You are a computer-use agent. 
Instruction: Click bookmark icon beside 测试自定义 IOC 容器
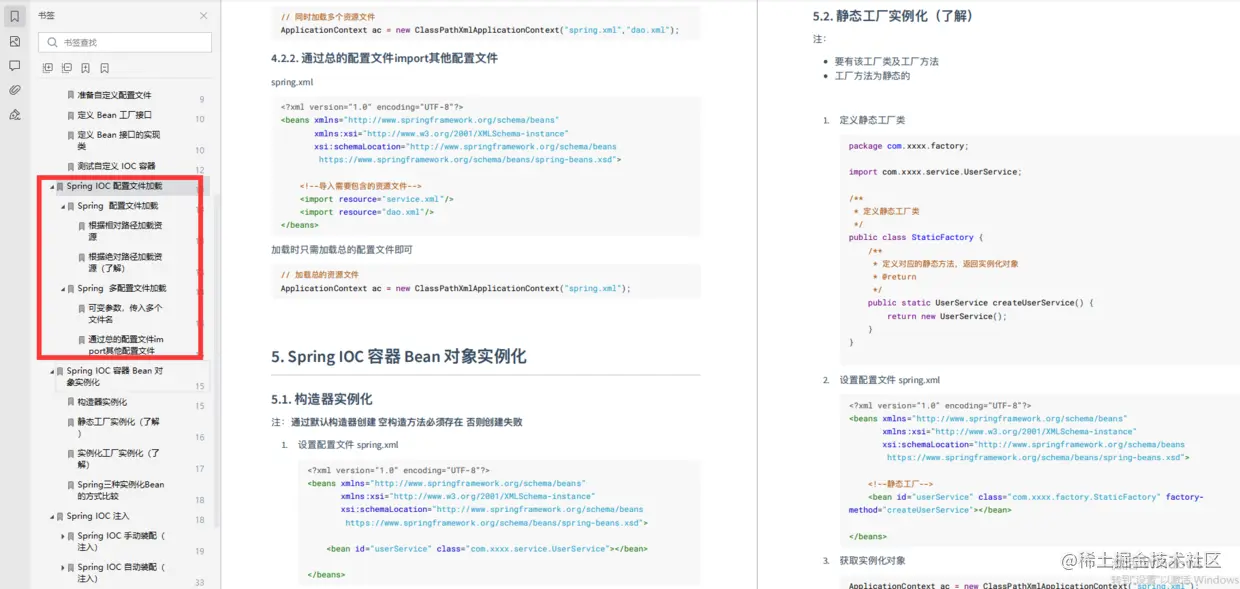click(x=70, y=166)
